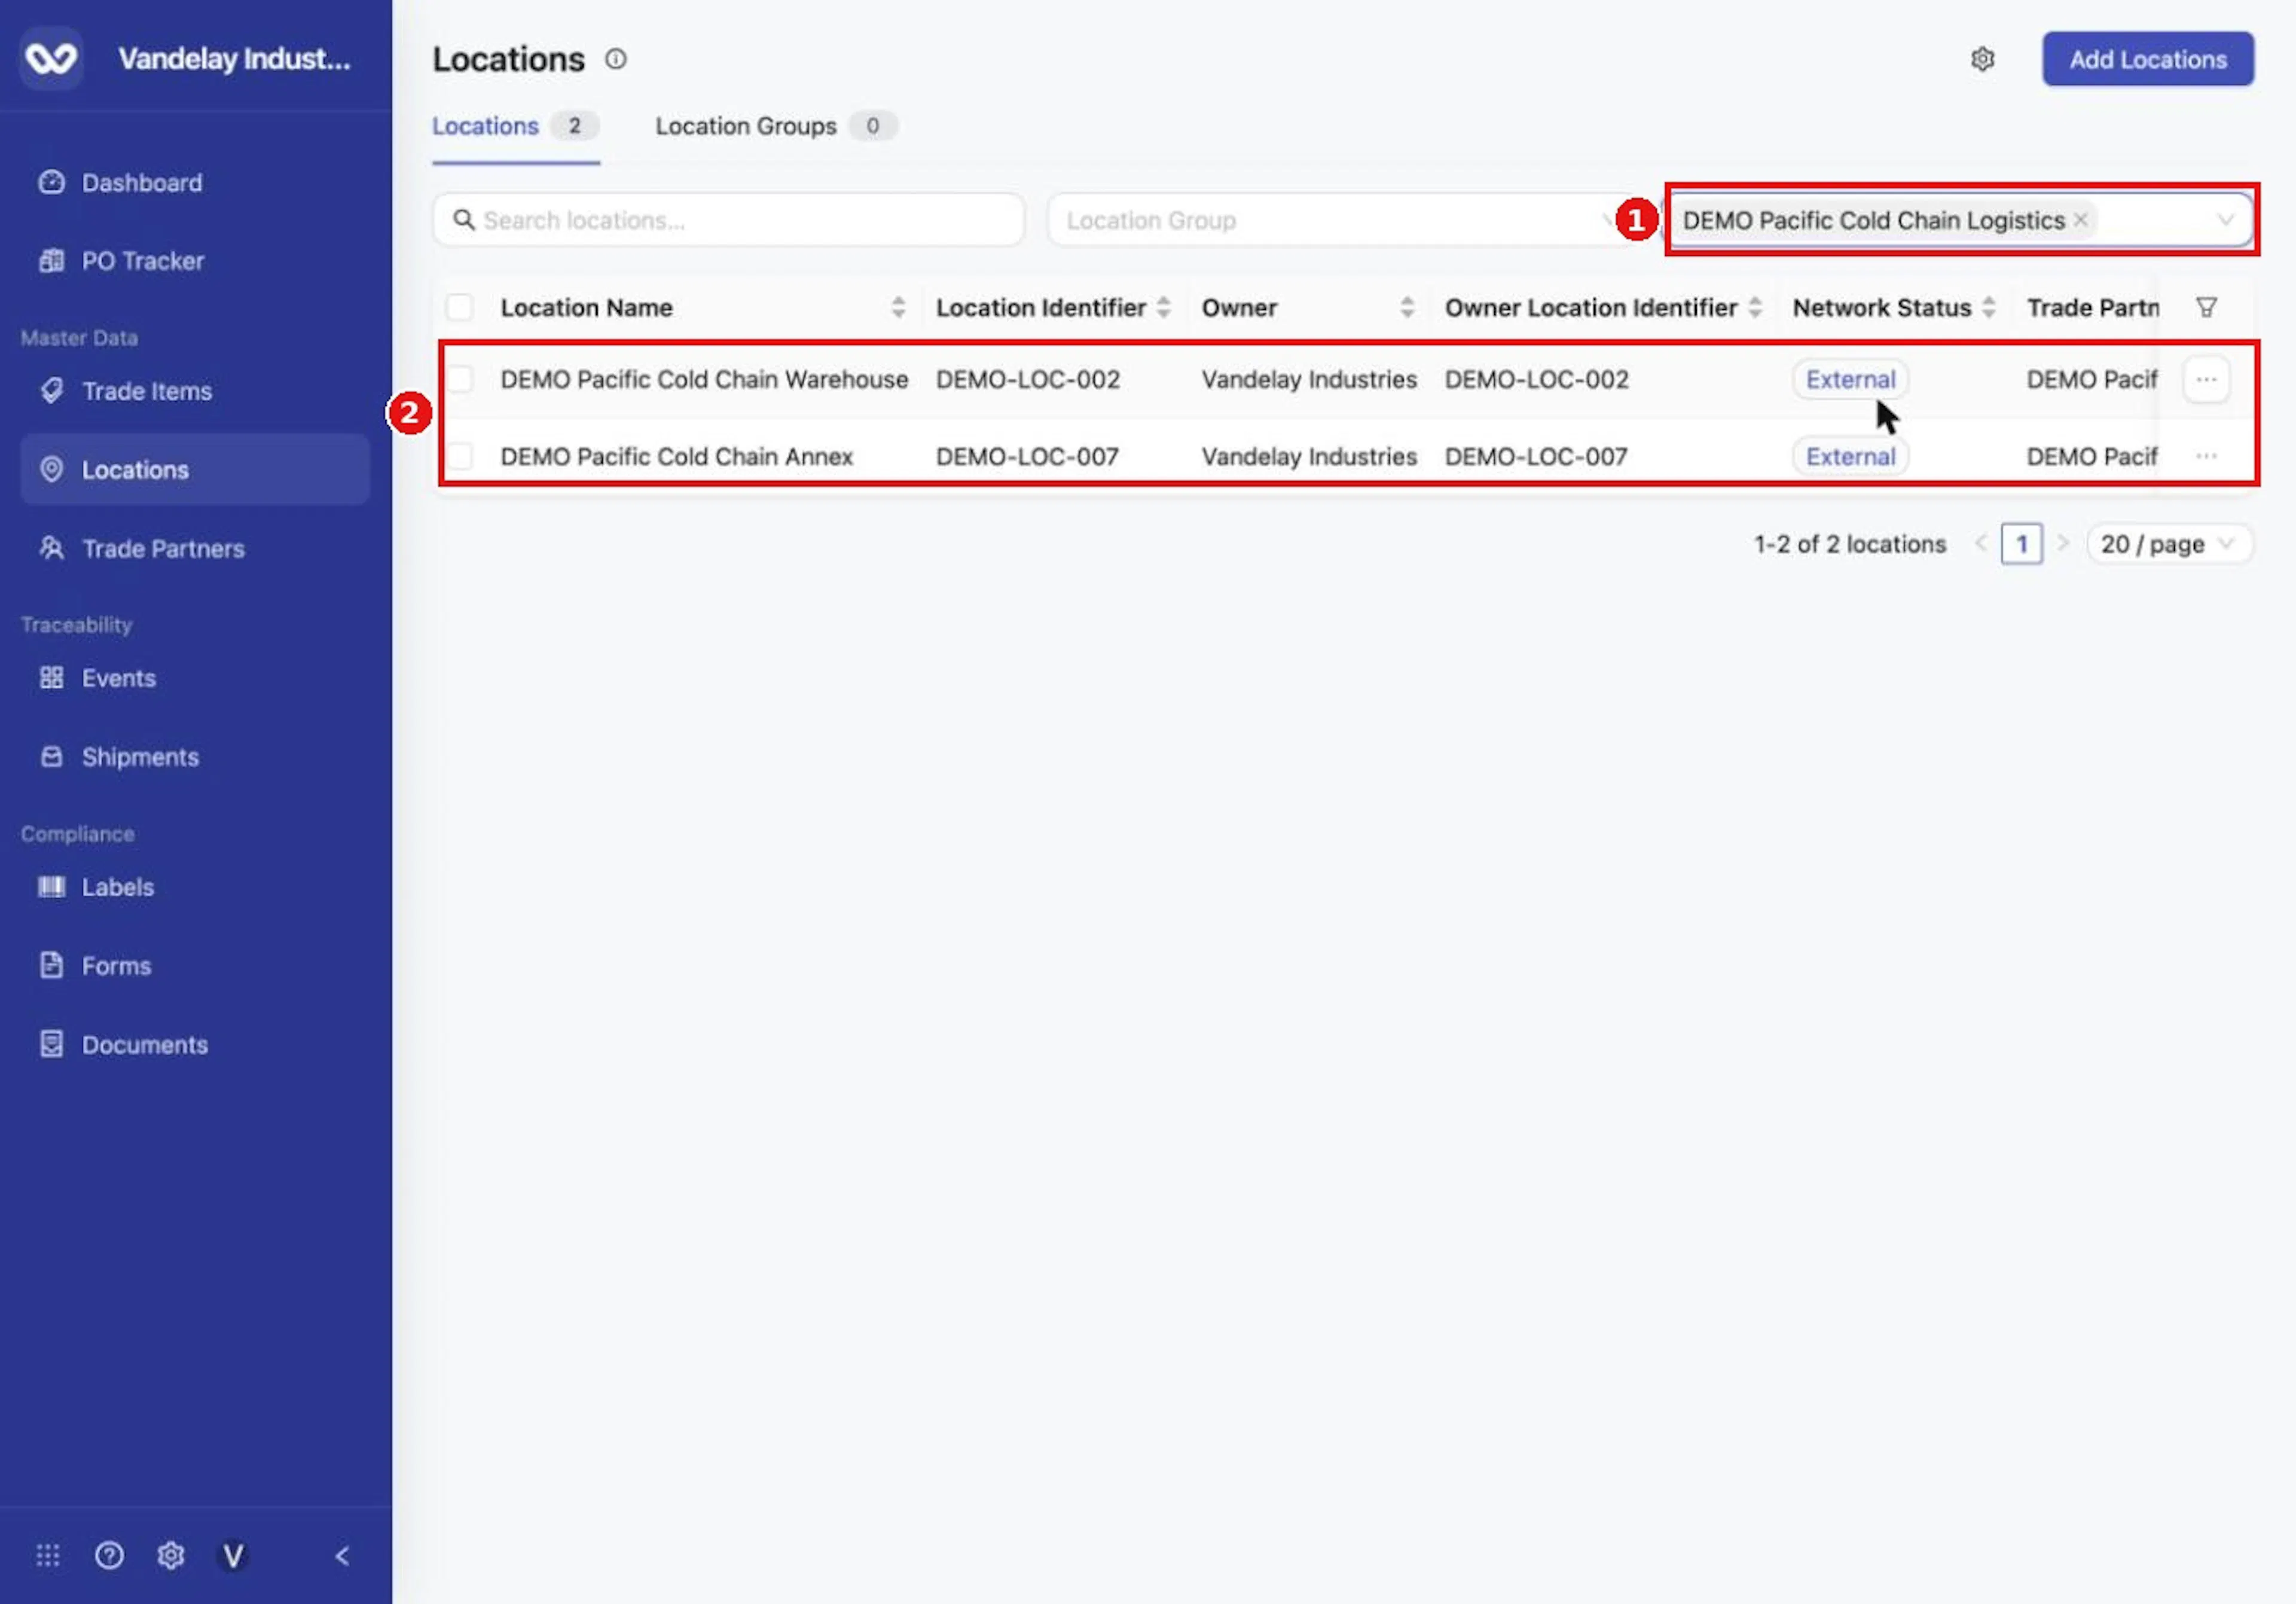
Task: Open Dashboard in the sidebar
Action: [195, 183]
